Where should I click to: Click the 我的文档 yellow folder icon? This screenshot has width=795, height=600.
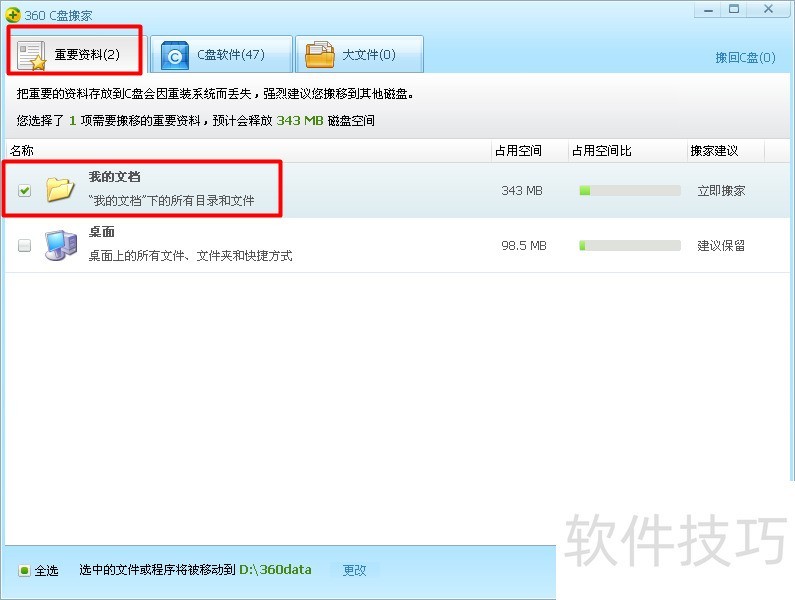tap(61, 189)
